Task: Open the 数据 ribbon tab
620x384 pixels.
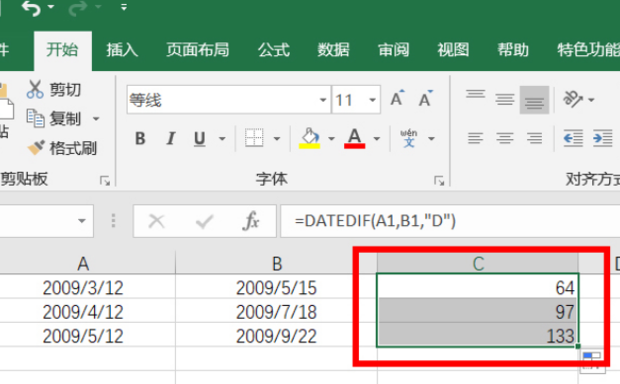Action: [x=333, y=50]
